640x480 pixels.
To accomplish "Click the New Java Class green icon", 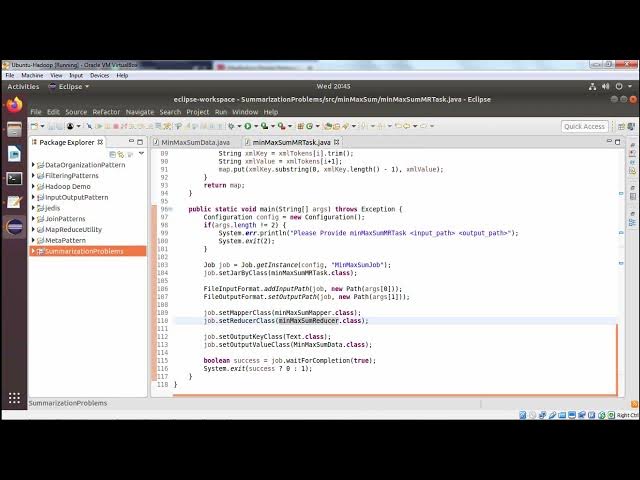I will tap(309, 127).
